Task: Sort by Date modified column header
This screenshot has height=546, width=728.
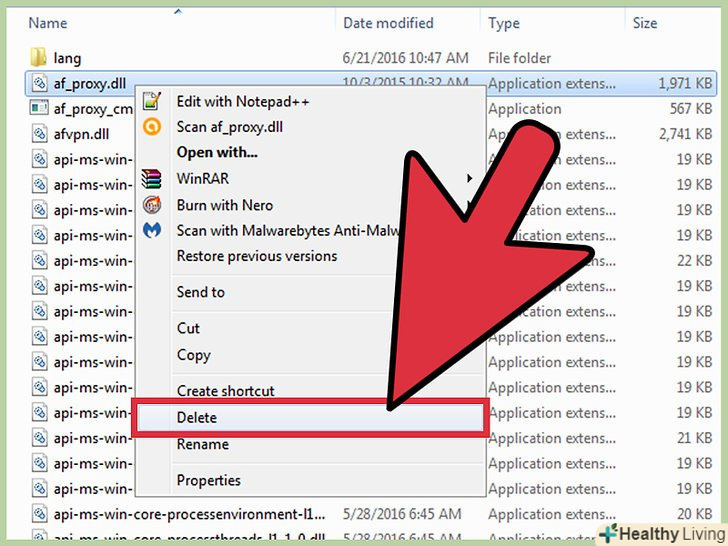Action: (x=388, y=23)
